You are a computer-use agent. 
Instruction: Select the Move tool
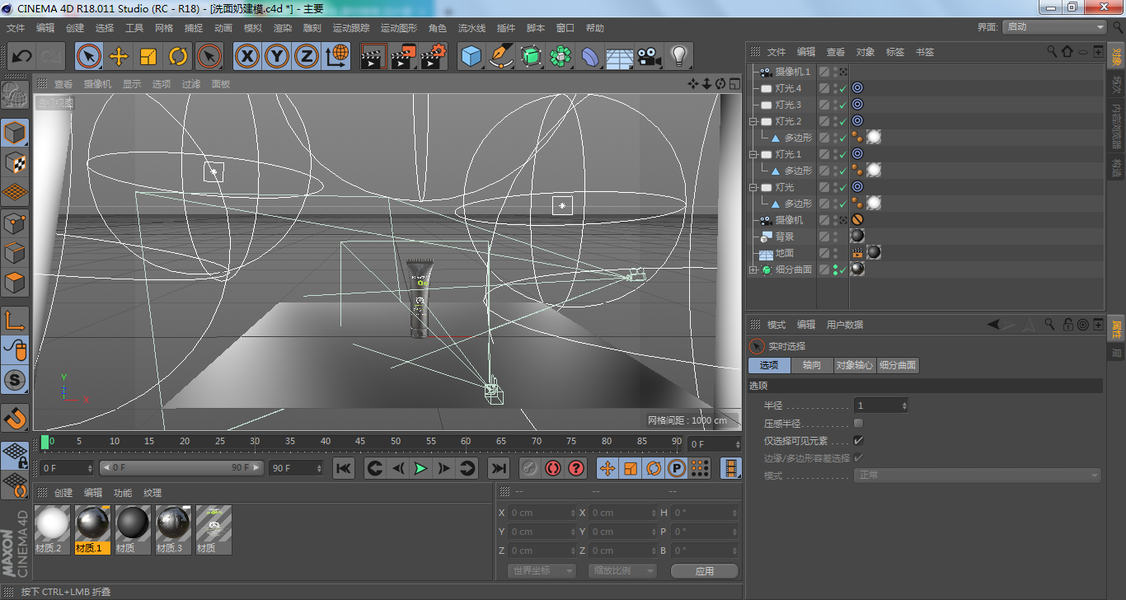[118, 56]
